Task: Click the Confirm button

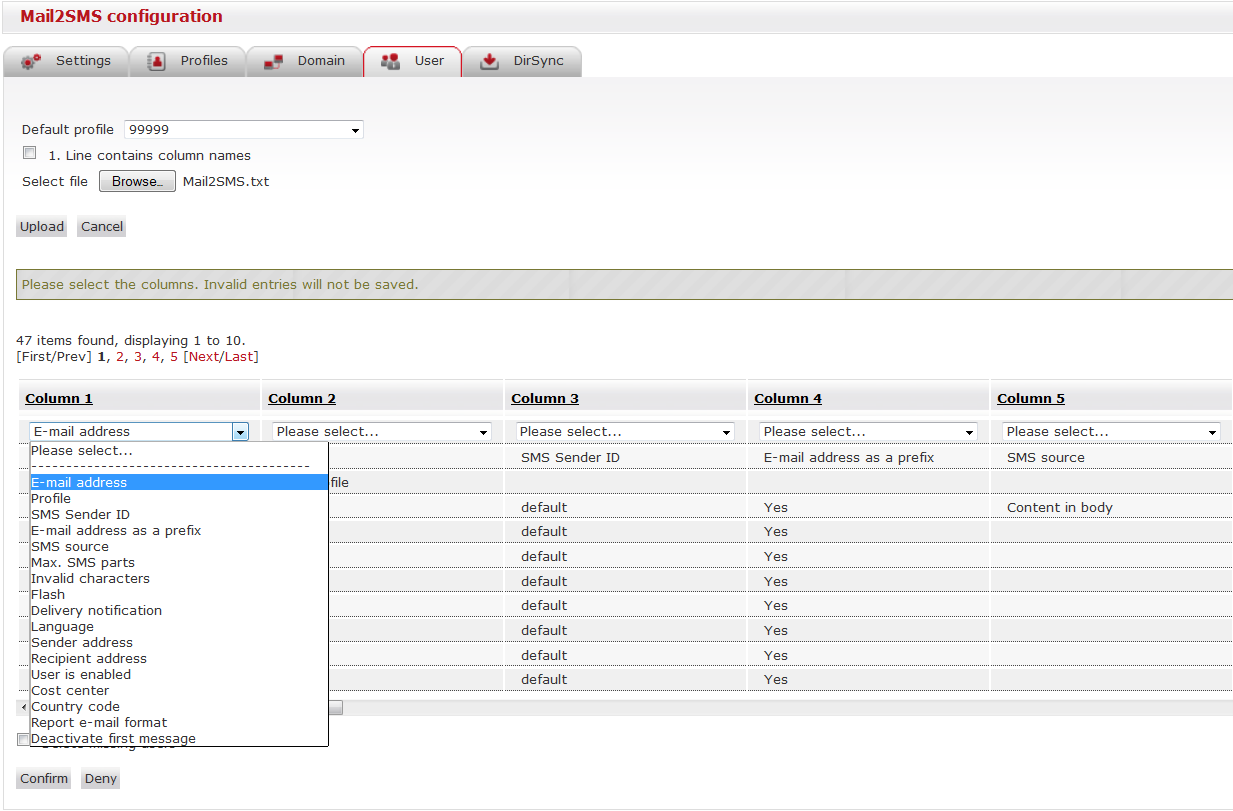Action: point(44,779)
